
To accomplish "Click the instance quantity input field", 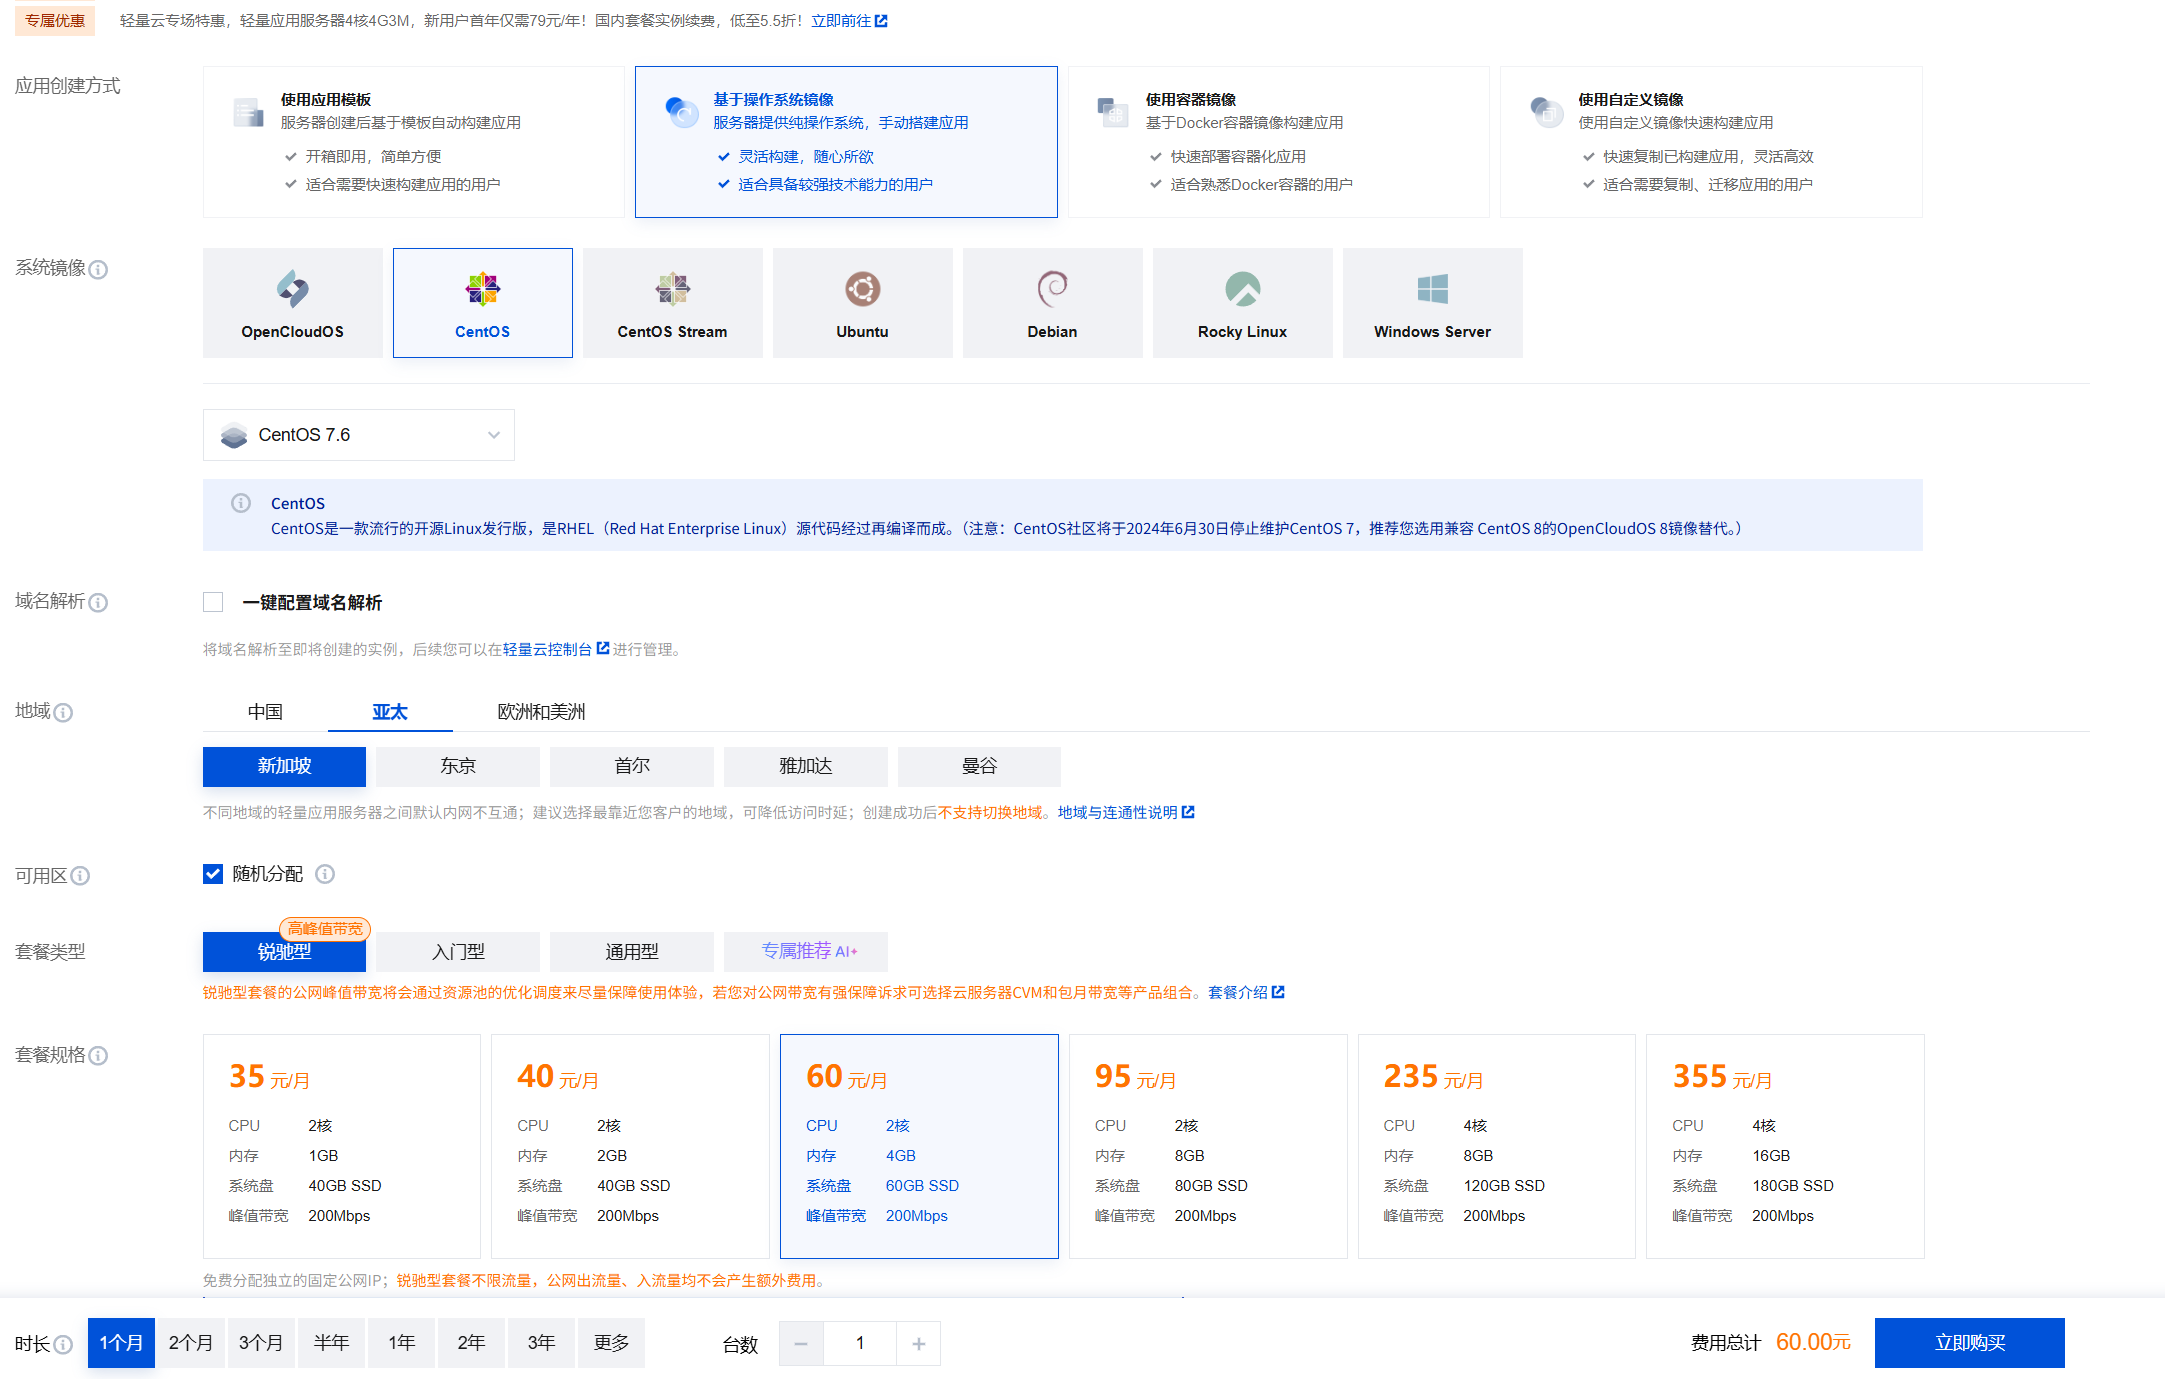I will point(860,1344).
